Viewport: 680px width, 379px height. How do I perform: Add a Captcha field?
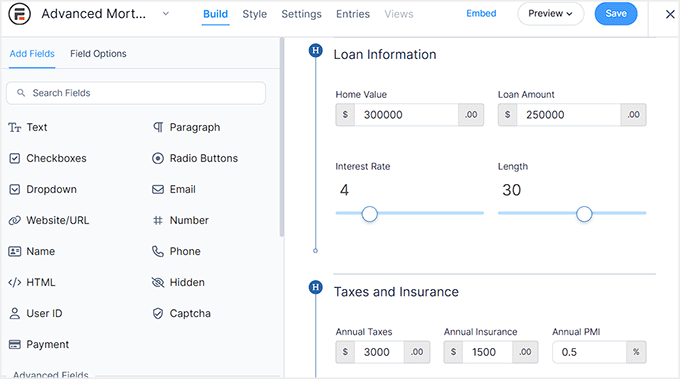click(181, 314)
